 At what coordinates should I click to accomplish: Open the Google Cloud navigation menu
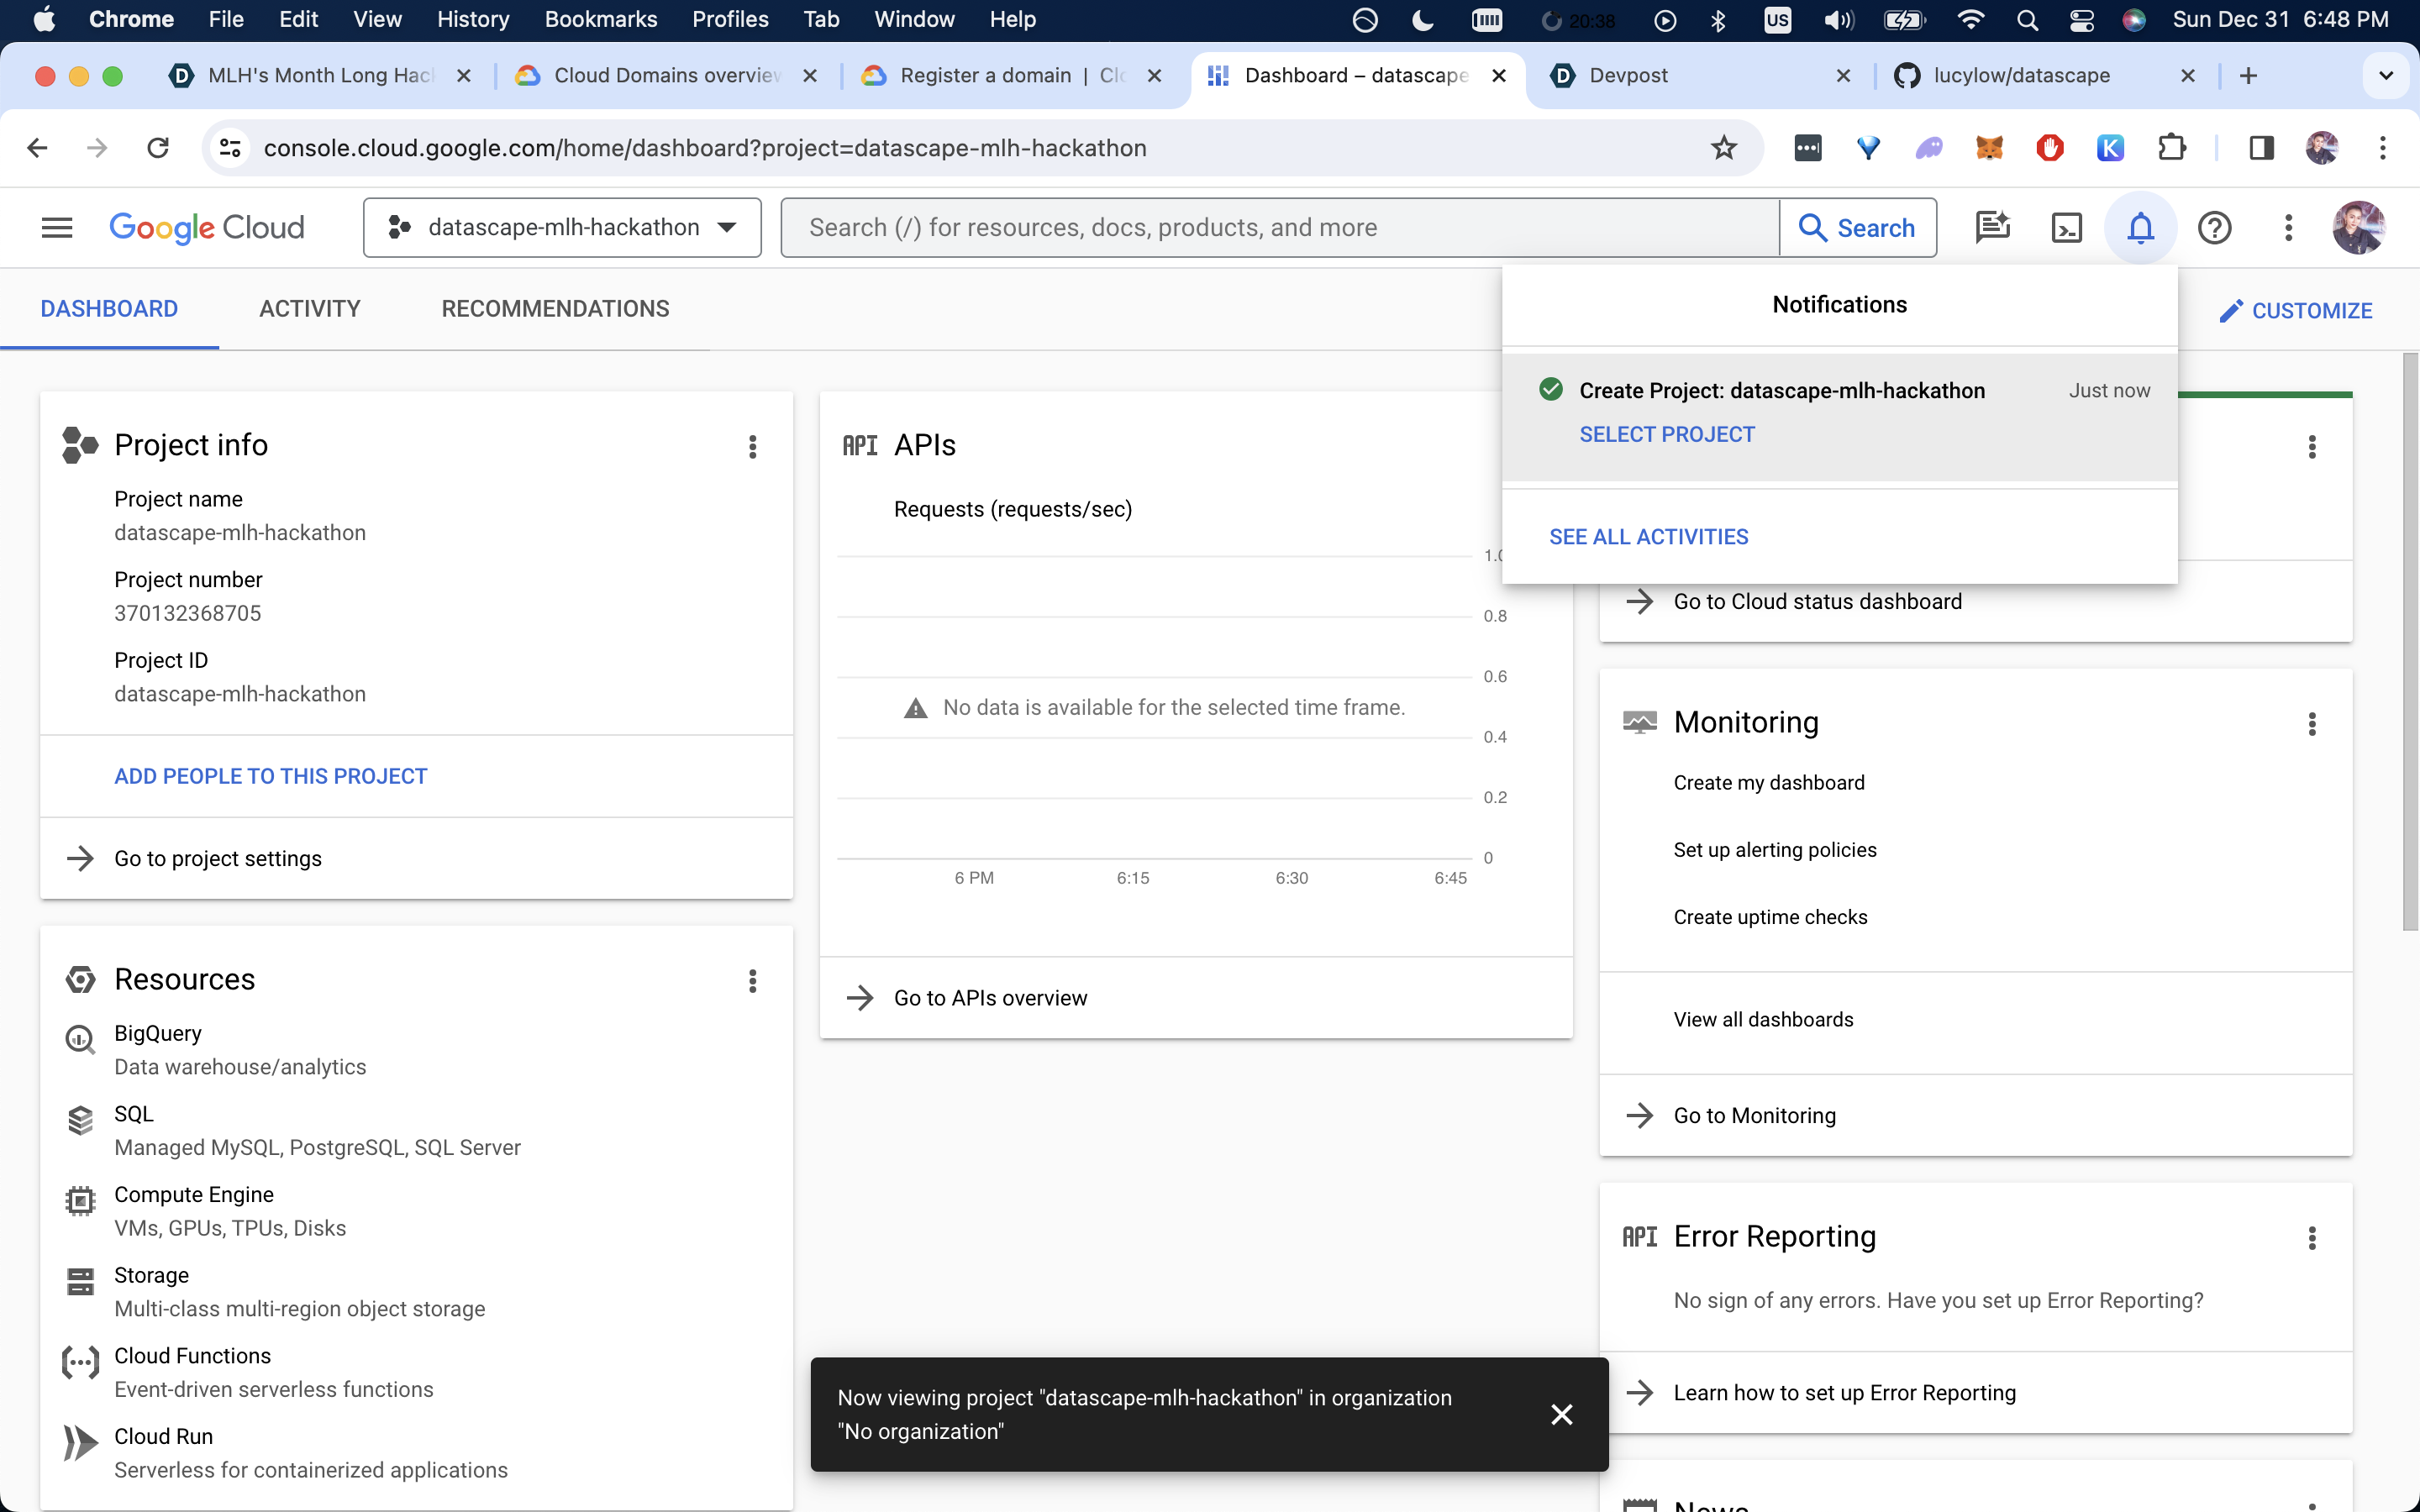(x=57, y=228)
